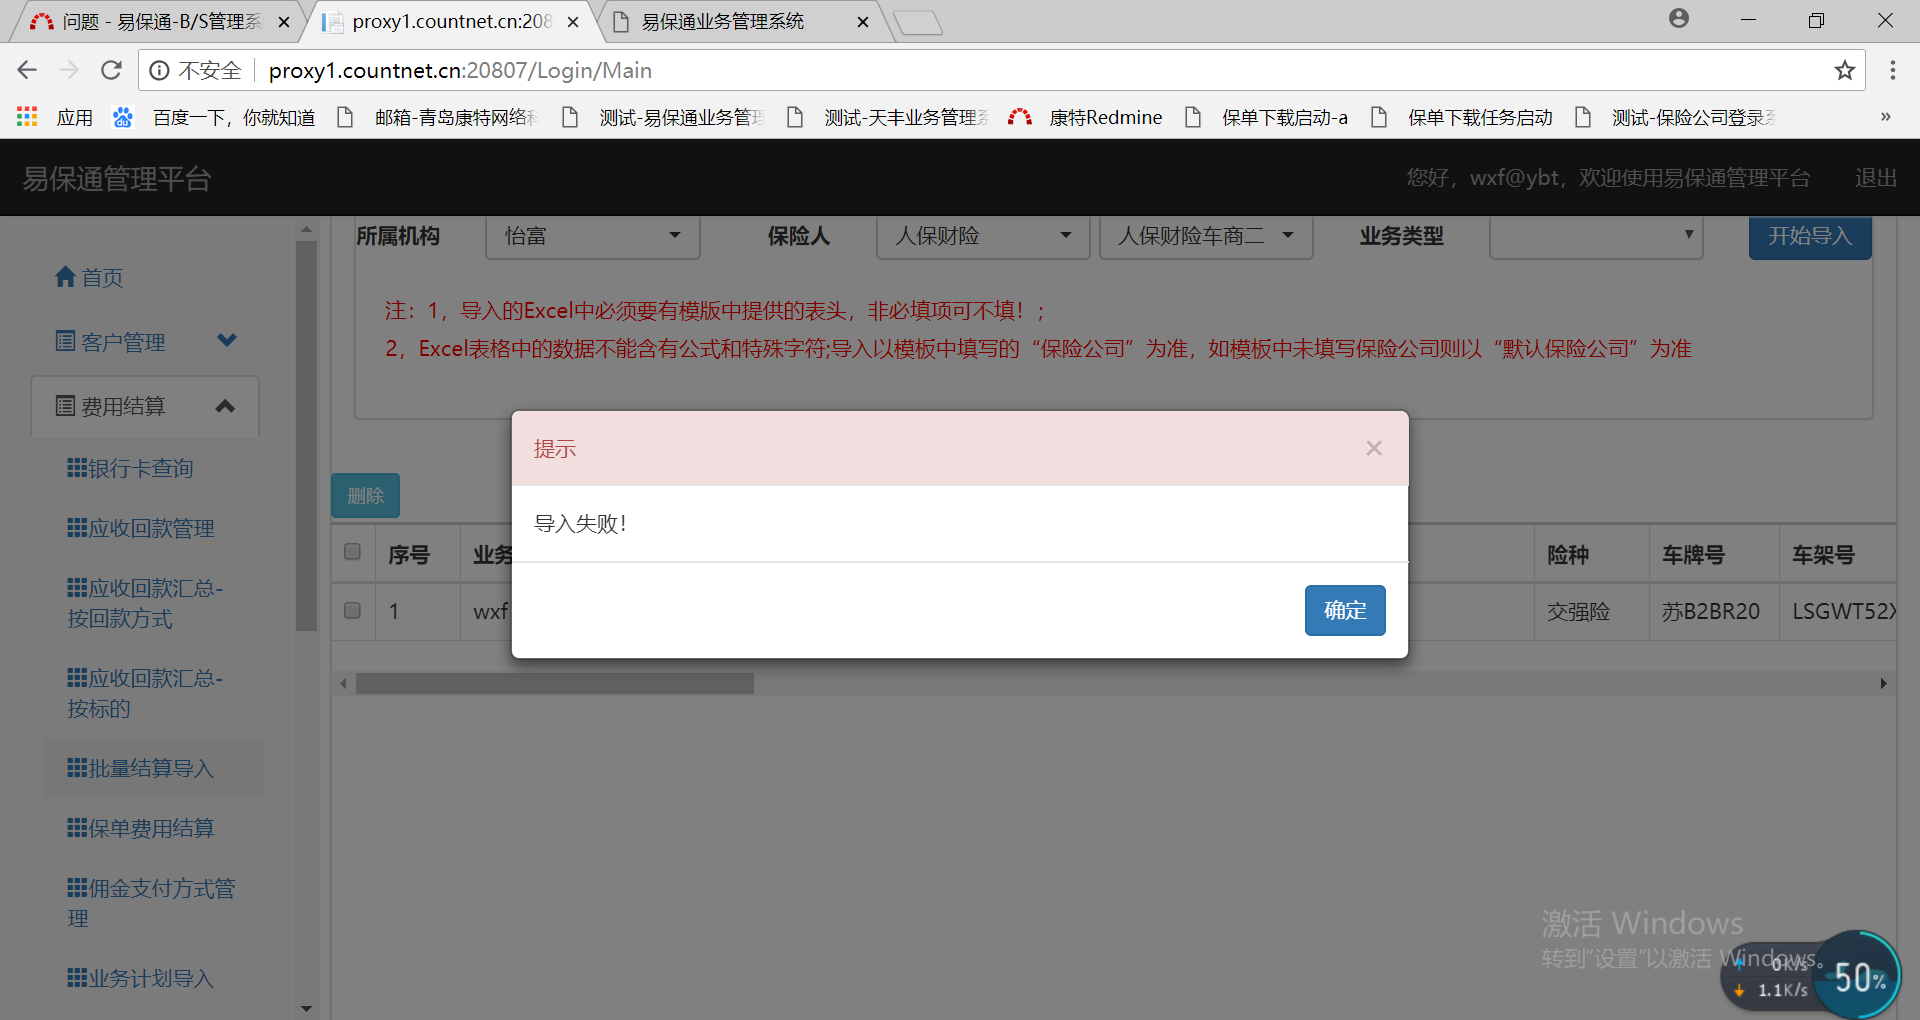The height and width of the screenshot is (1020, 1920).
Task: Click the sidebar vertical scrollbar thumb
Action: pyautogui.click(x=306, y=435)
